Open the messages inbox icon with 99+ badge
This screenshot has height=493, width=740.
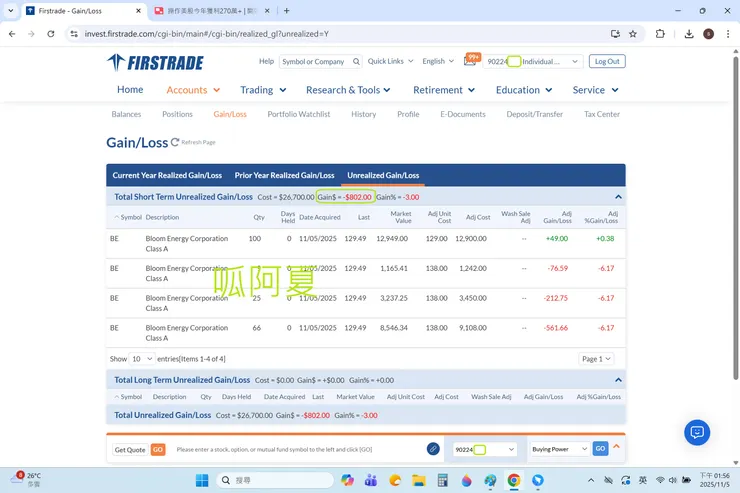coord(470,61)
